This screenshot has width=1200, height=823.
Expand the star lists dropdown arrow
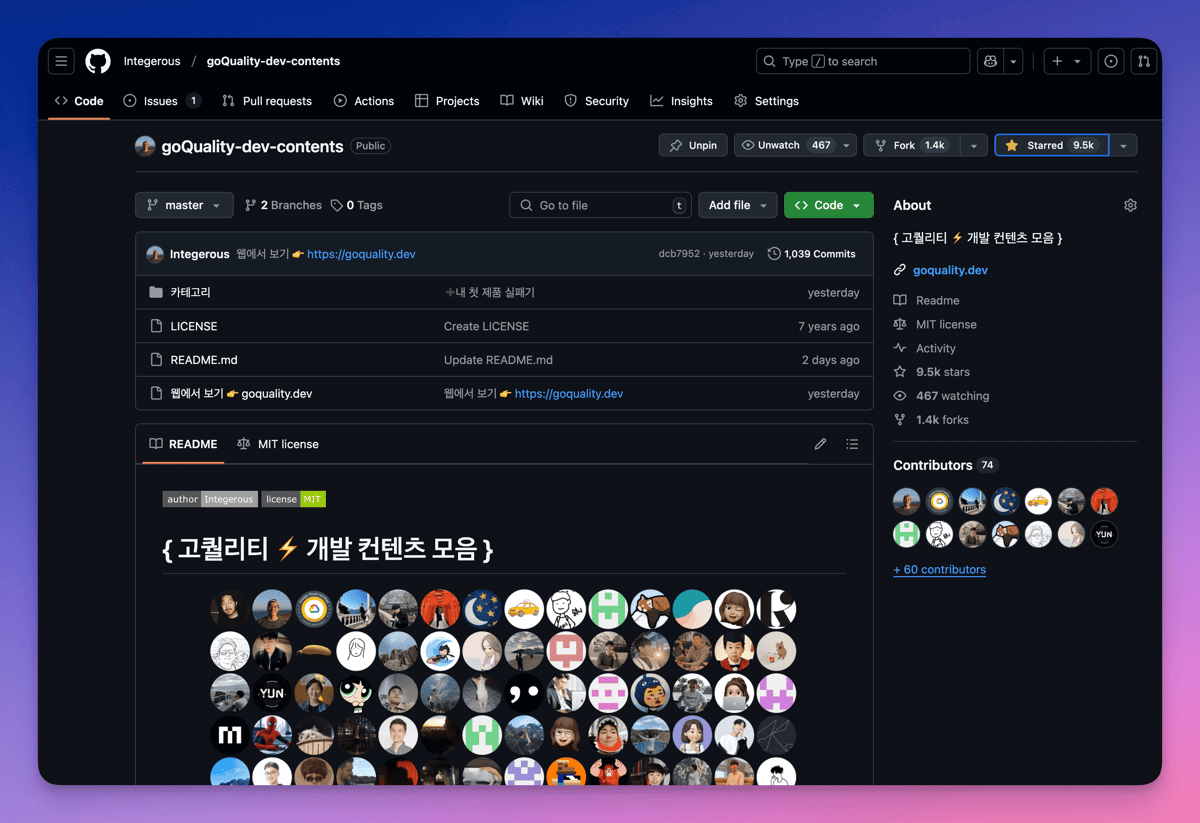coord(1123,146)
